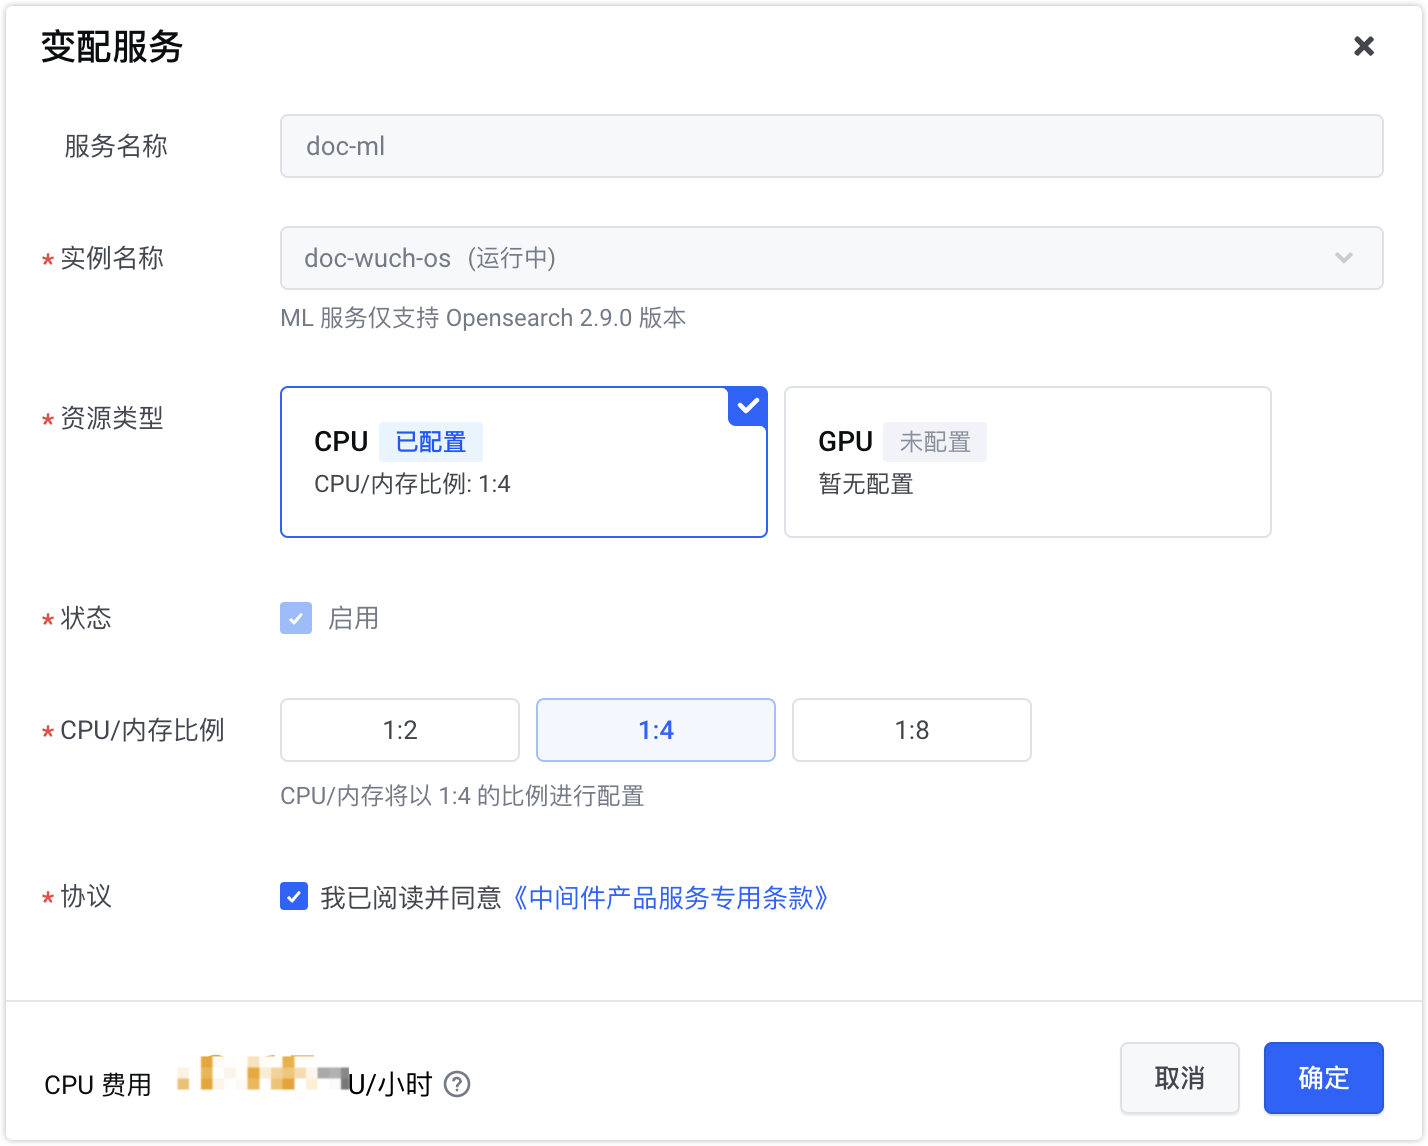Open the 《中间件产品服务专用条款》 link
Viewport: 1428px width, 1146px height.
(x=669, y=898)
